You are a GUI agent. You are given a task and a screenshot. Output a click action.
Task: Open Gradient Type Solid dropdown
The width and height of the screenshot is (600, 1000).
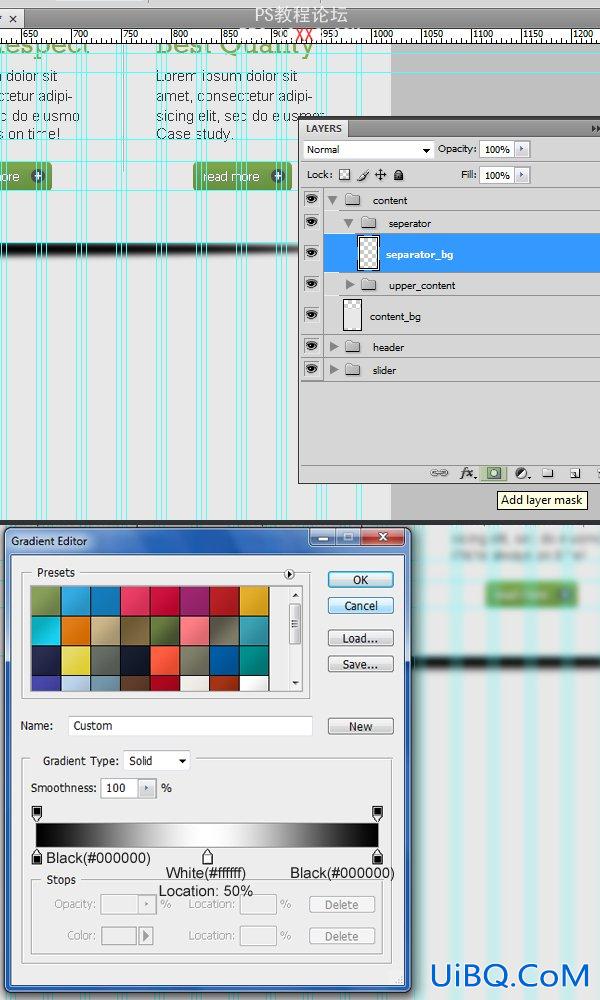coord(156,761)
